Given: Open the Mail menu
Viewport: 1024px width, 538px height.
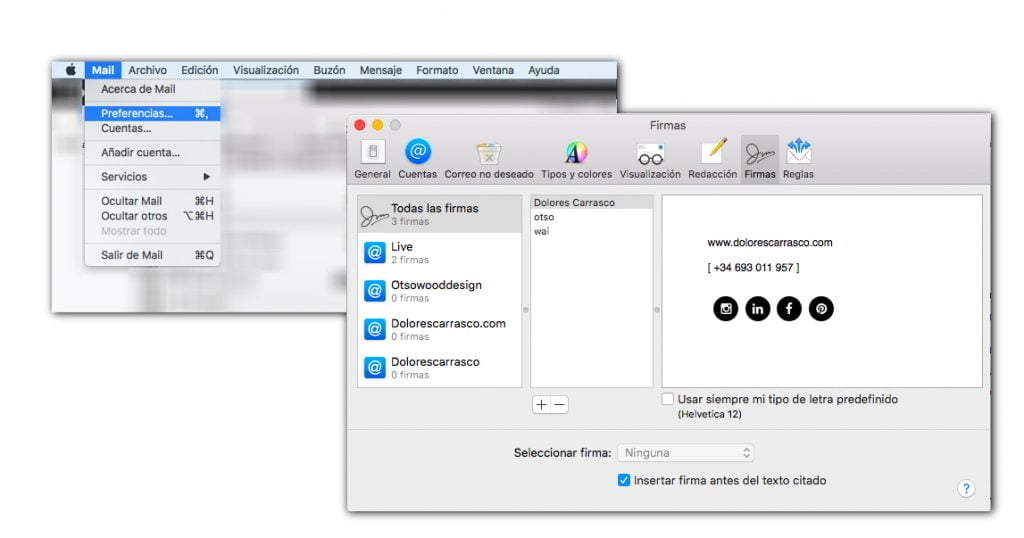Looking at the screenshot, I should point(103,70).
